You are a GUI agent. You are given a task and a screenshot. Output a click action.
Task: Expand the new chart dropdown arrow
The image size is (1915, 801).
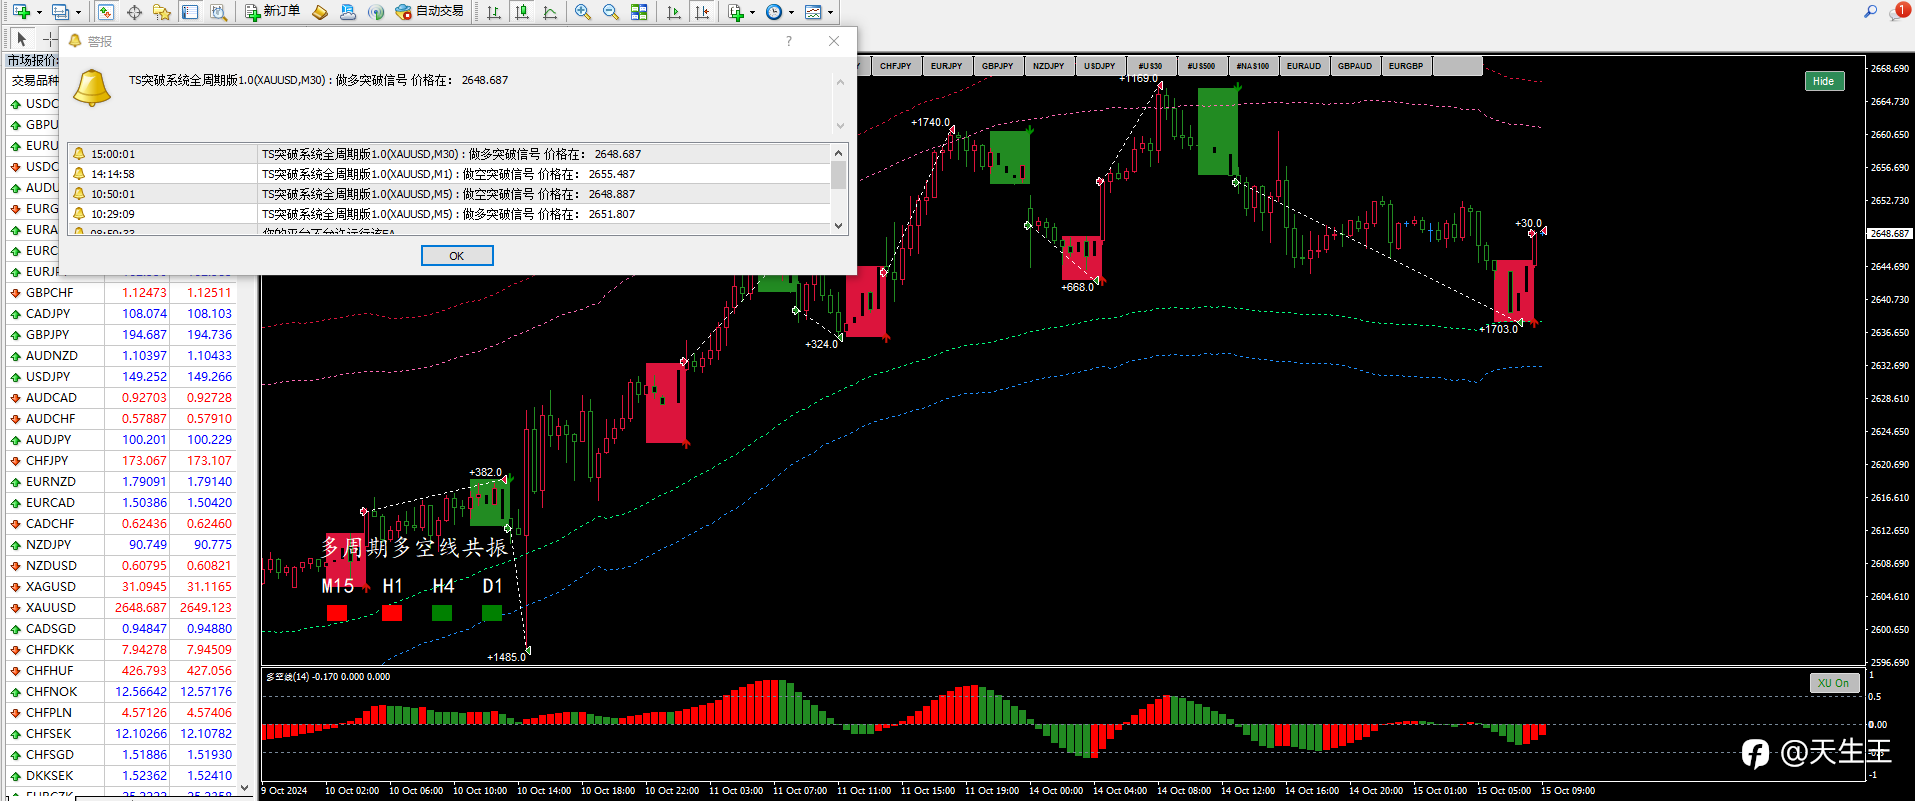tap(39, 13)
